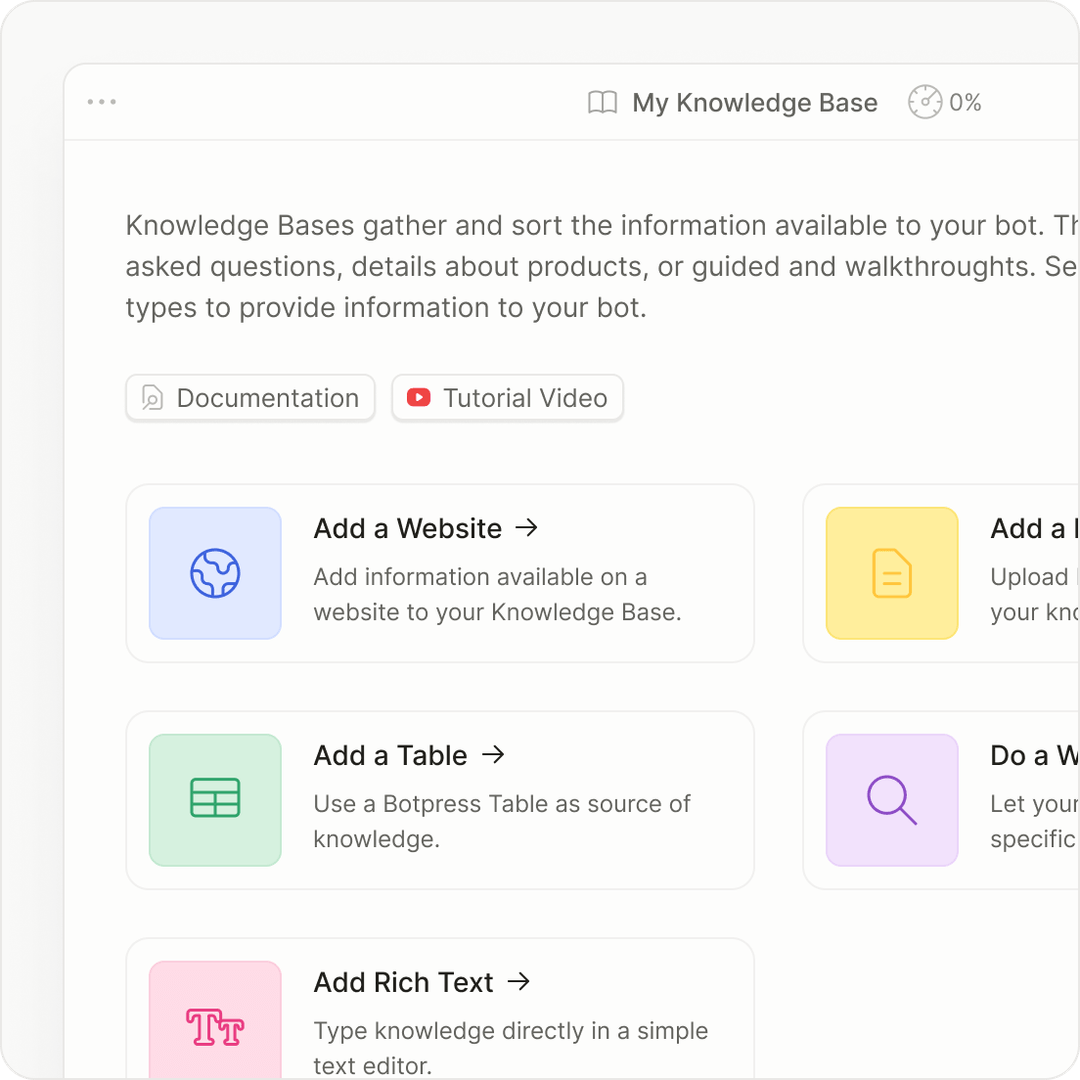Click the Add a Table card description text
The image size is (1080, 1080).
click(502, 820)
